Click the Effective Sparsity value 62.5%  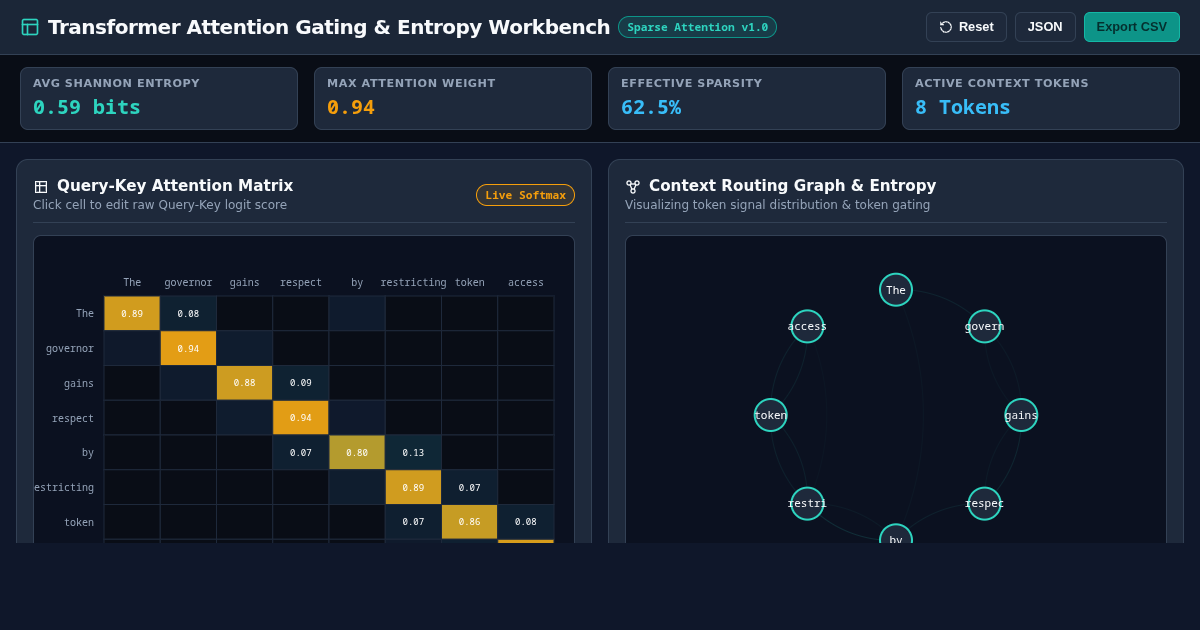point(651,107)
